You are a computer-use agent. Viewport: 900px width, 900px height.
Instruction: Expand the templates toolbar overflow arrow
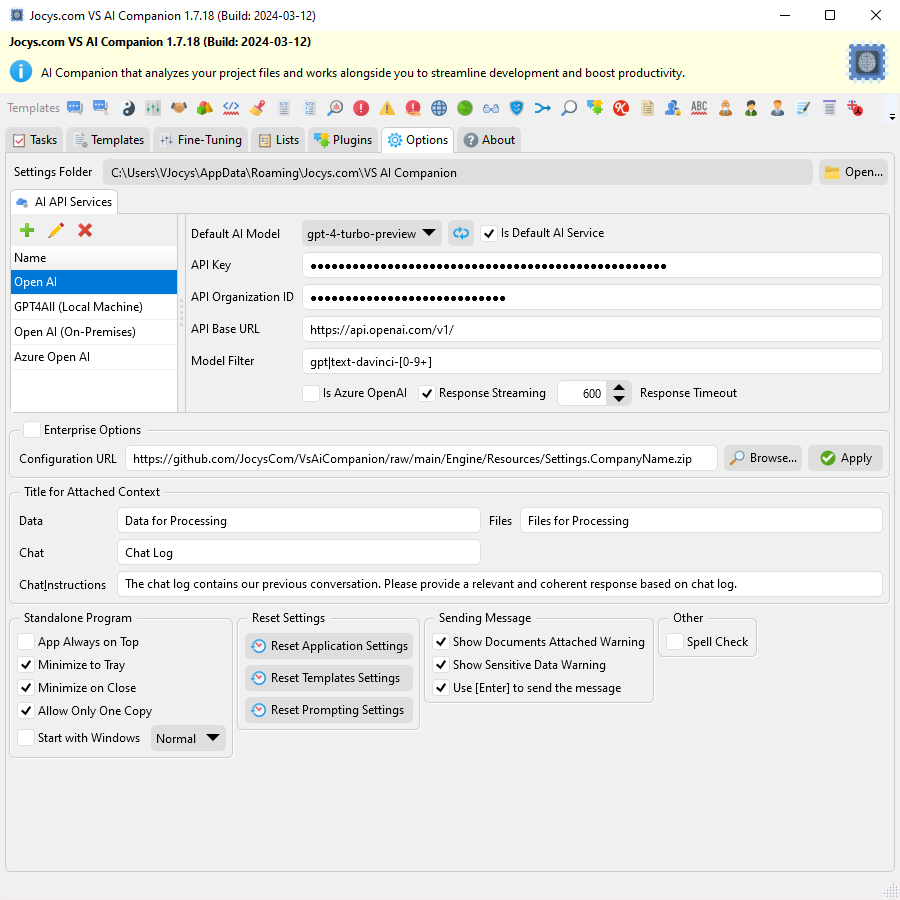point(892,117)
